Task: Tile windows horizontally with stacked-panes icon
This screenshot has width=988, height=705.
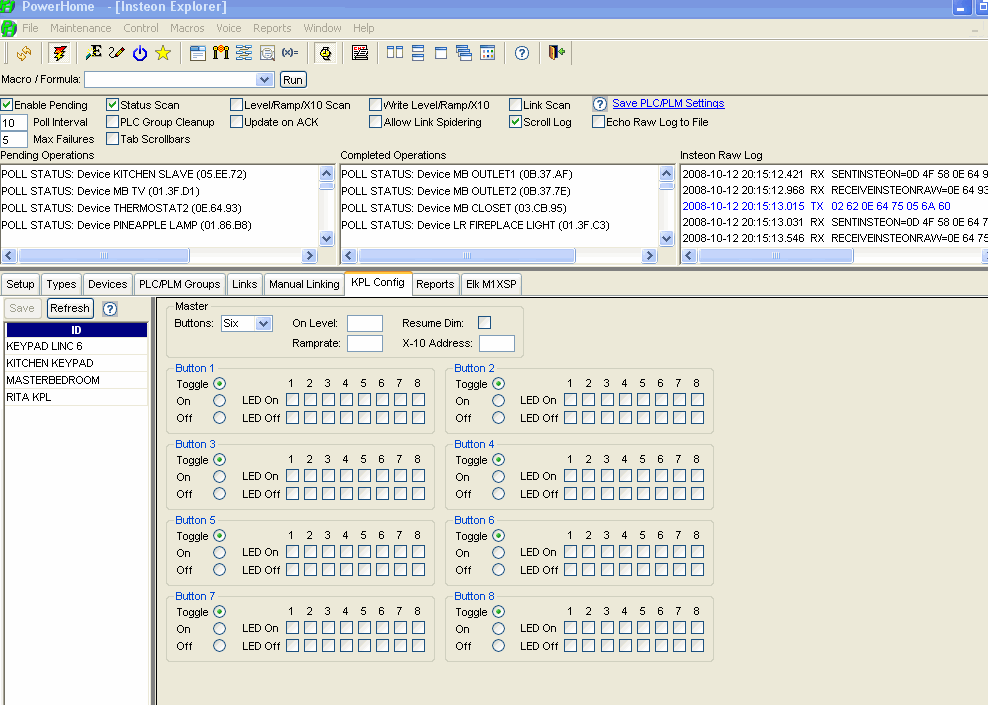Action: [418, 53]
